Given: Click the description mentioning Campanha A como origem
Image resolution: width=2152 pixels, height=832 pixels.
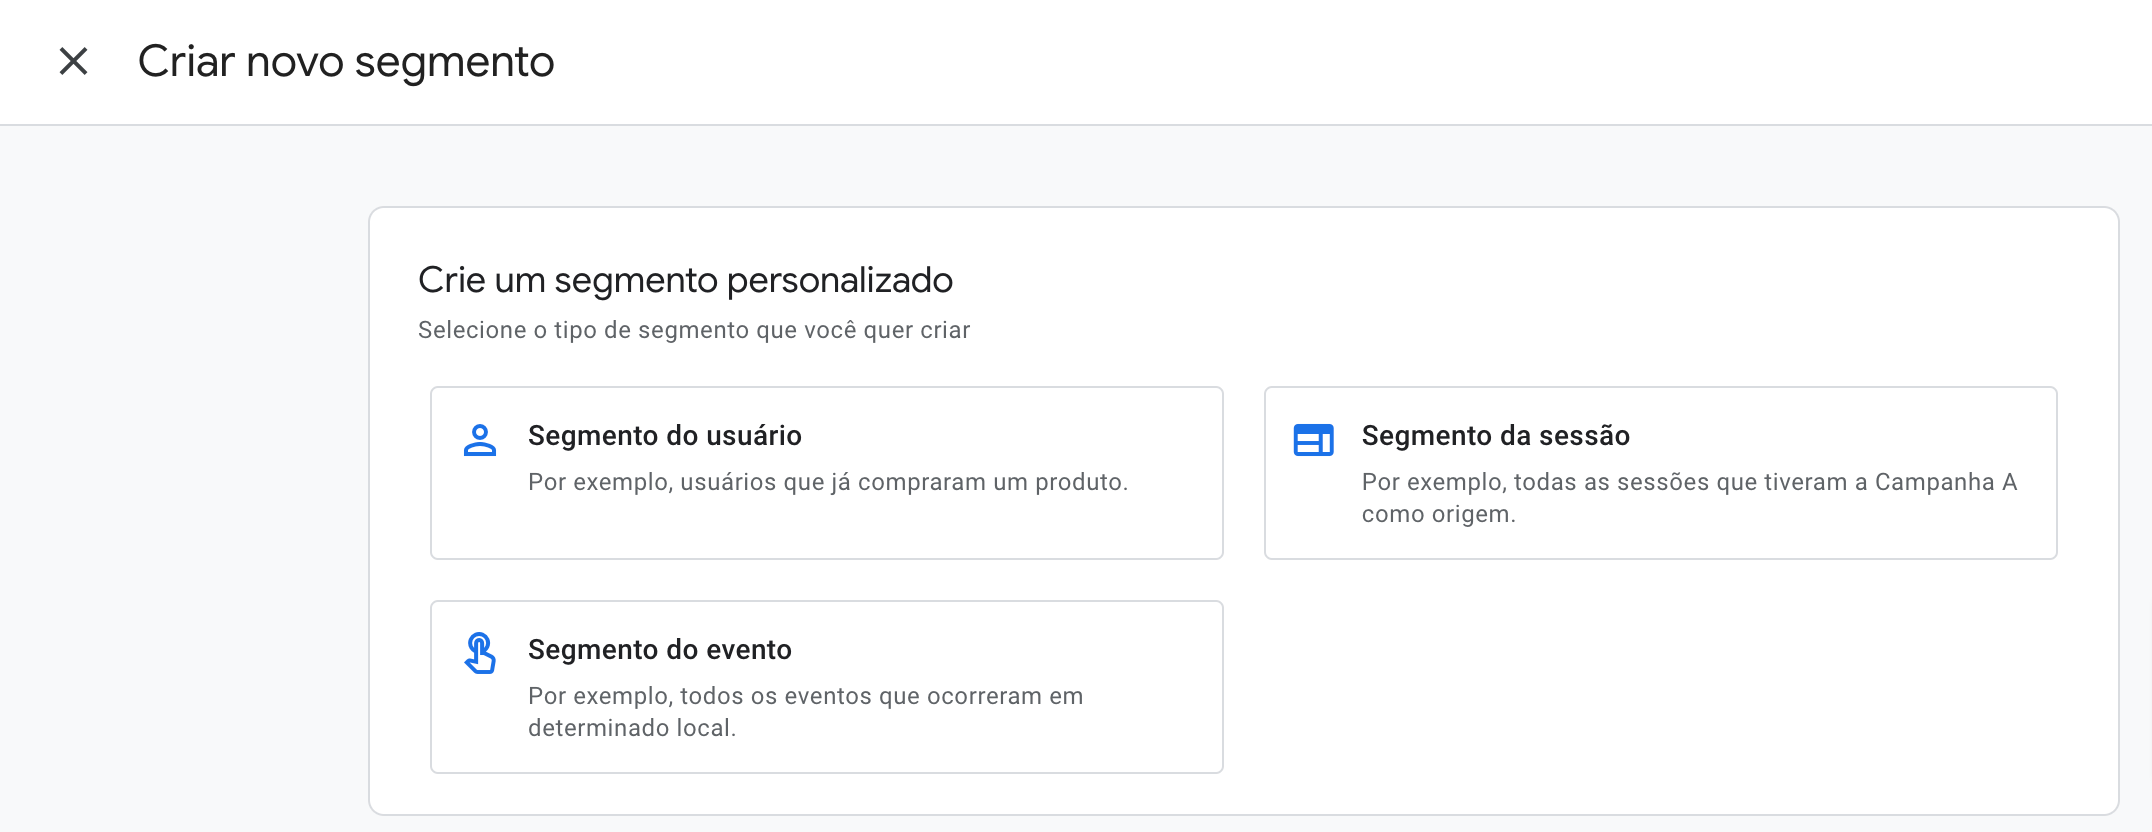Looking at the screenshot, I should click(1688, 497).
